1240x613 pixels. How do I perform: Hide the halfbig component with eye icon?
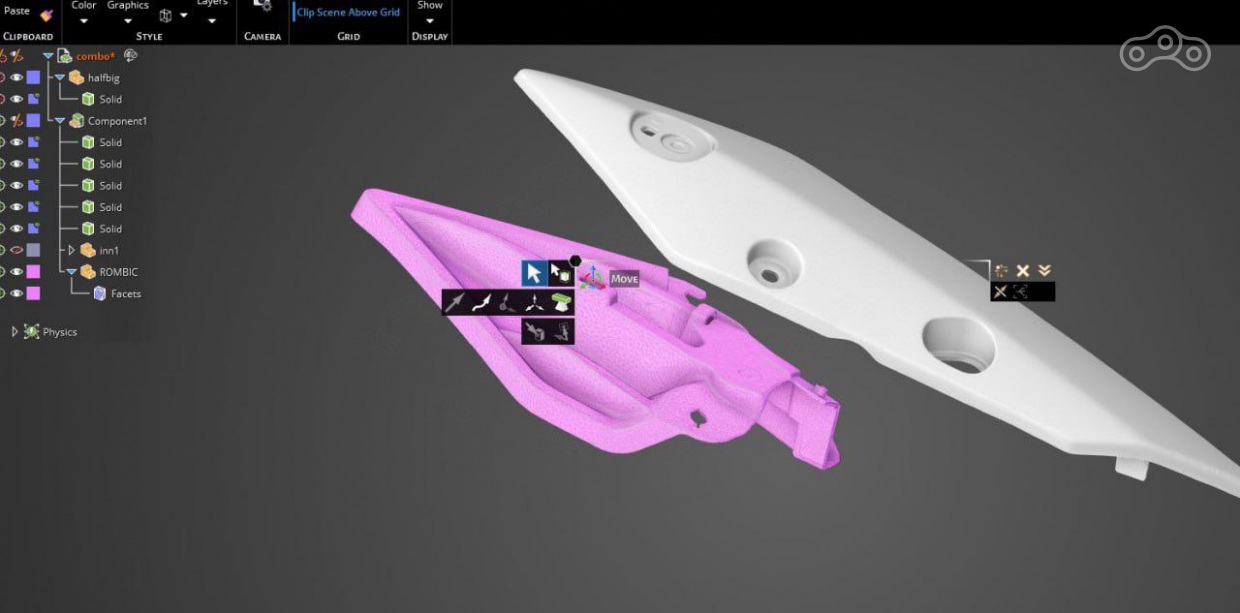(x=16, y=78)
